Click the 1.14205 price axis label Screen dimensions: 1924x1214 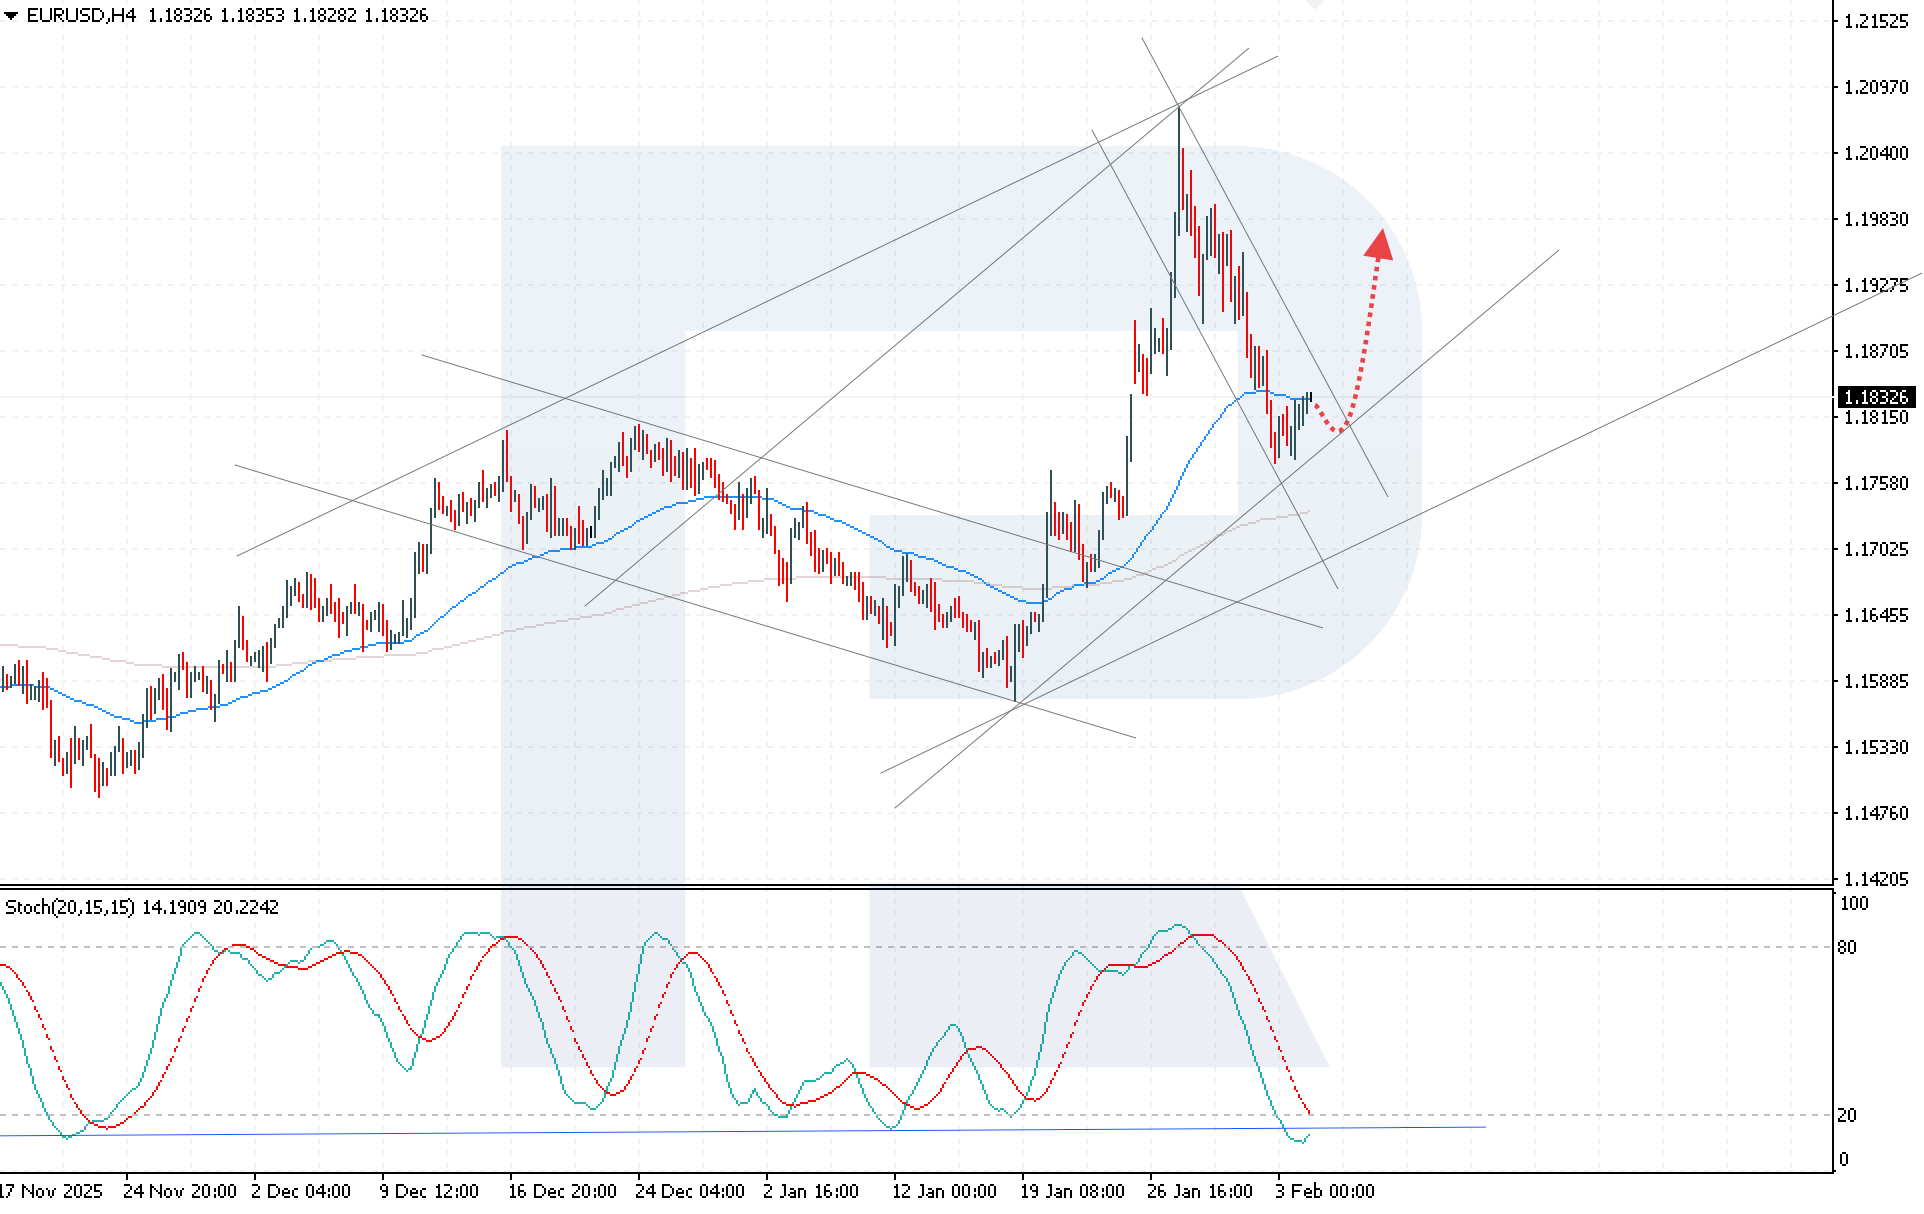coord(1876,879)
